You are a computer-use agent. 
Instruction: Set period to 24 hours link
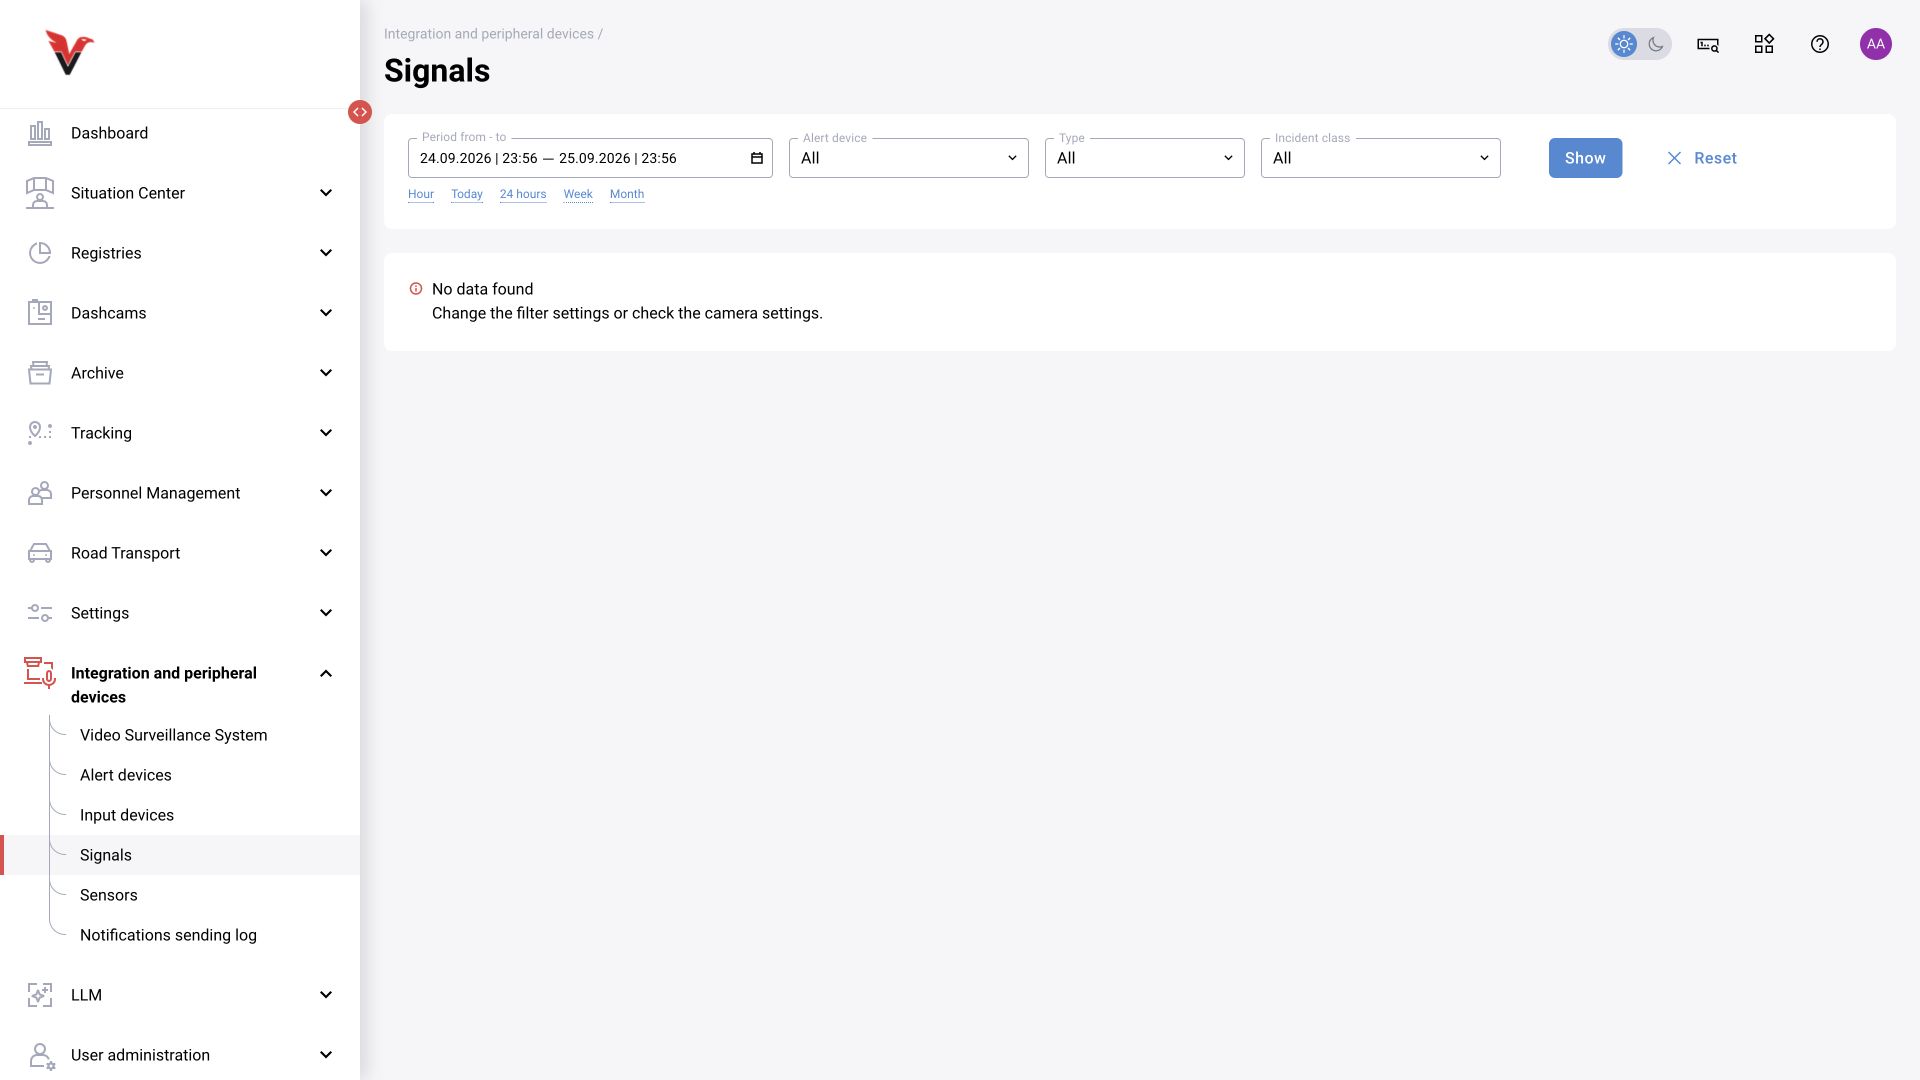523,194
